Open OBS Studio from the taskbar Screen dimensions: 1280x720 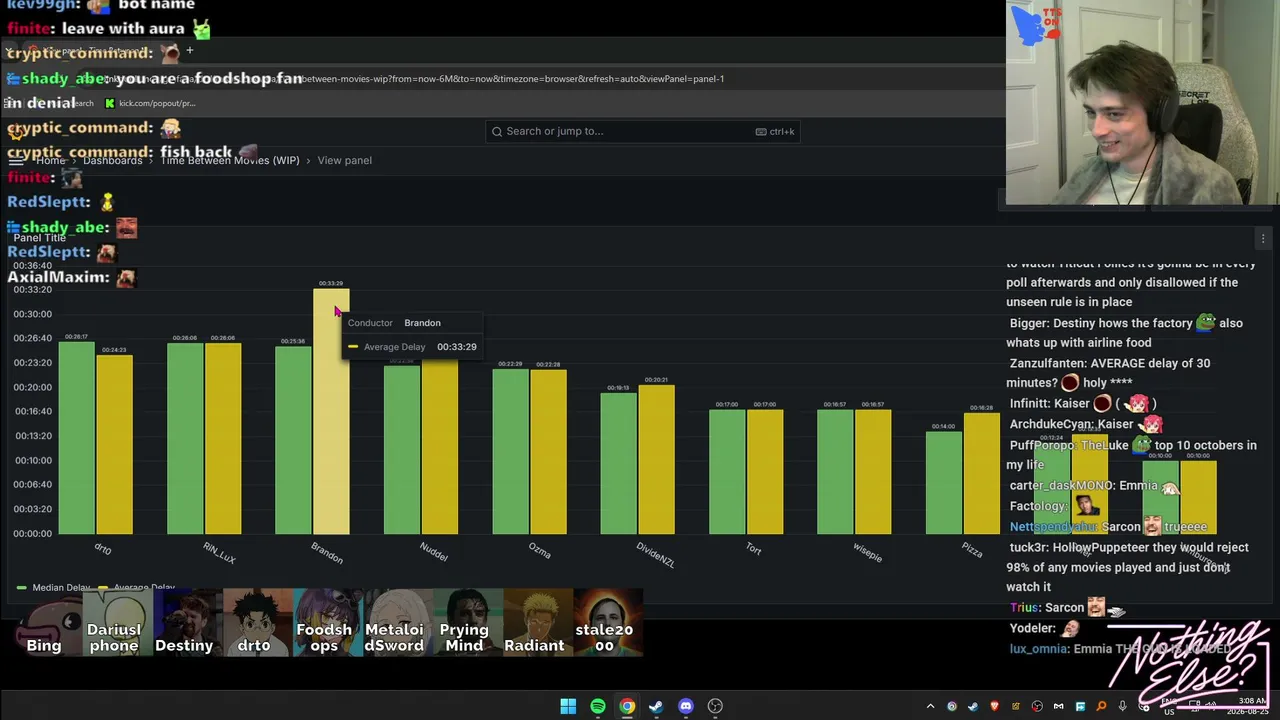(x=715, y=706)
